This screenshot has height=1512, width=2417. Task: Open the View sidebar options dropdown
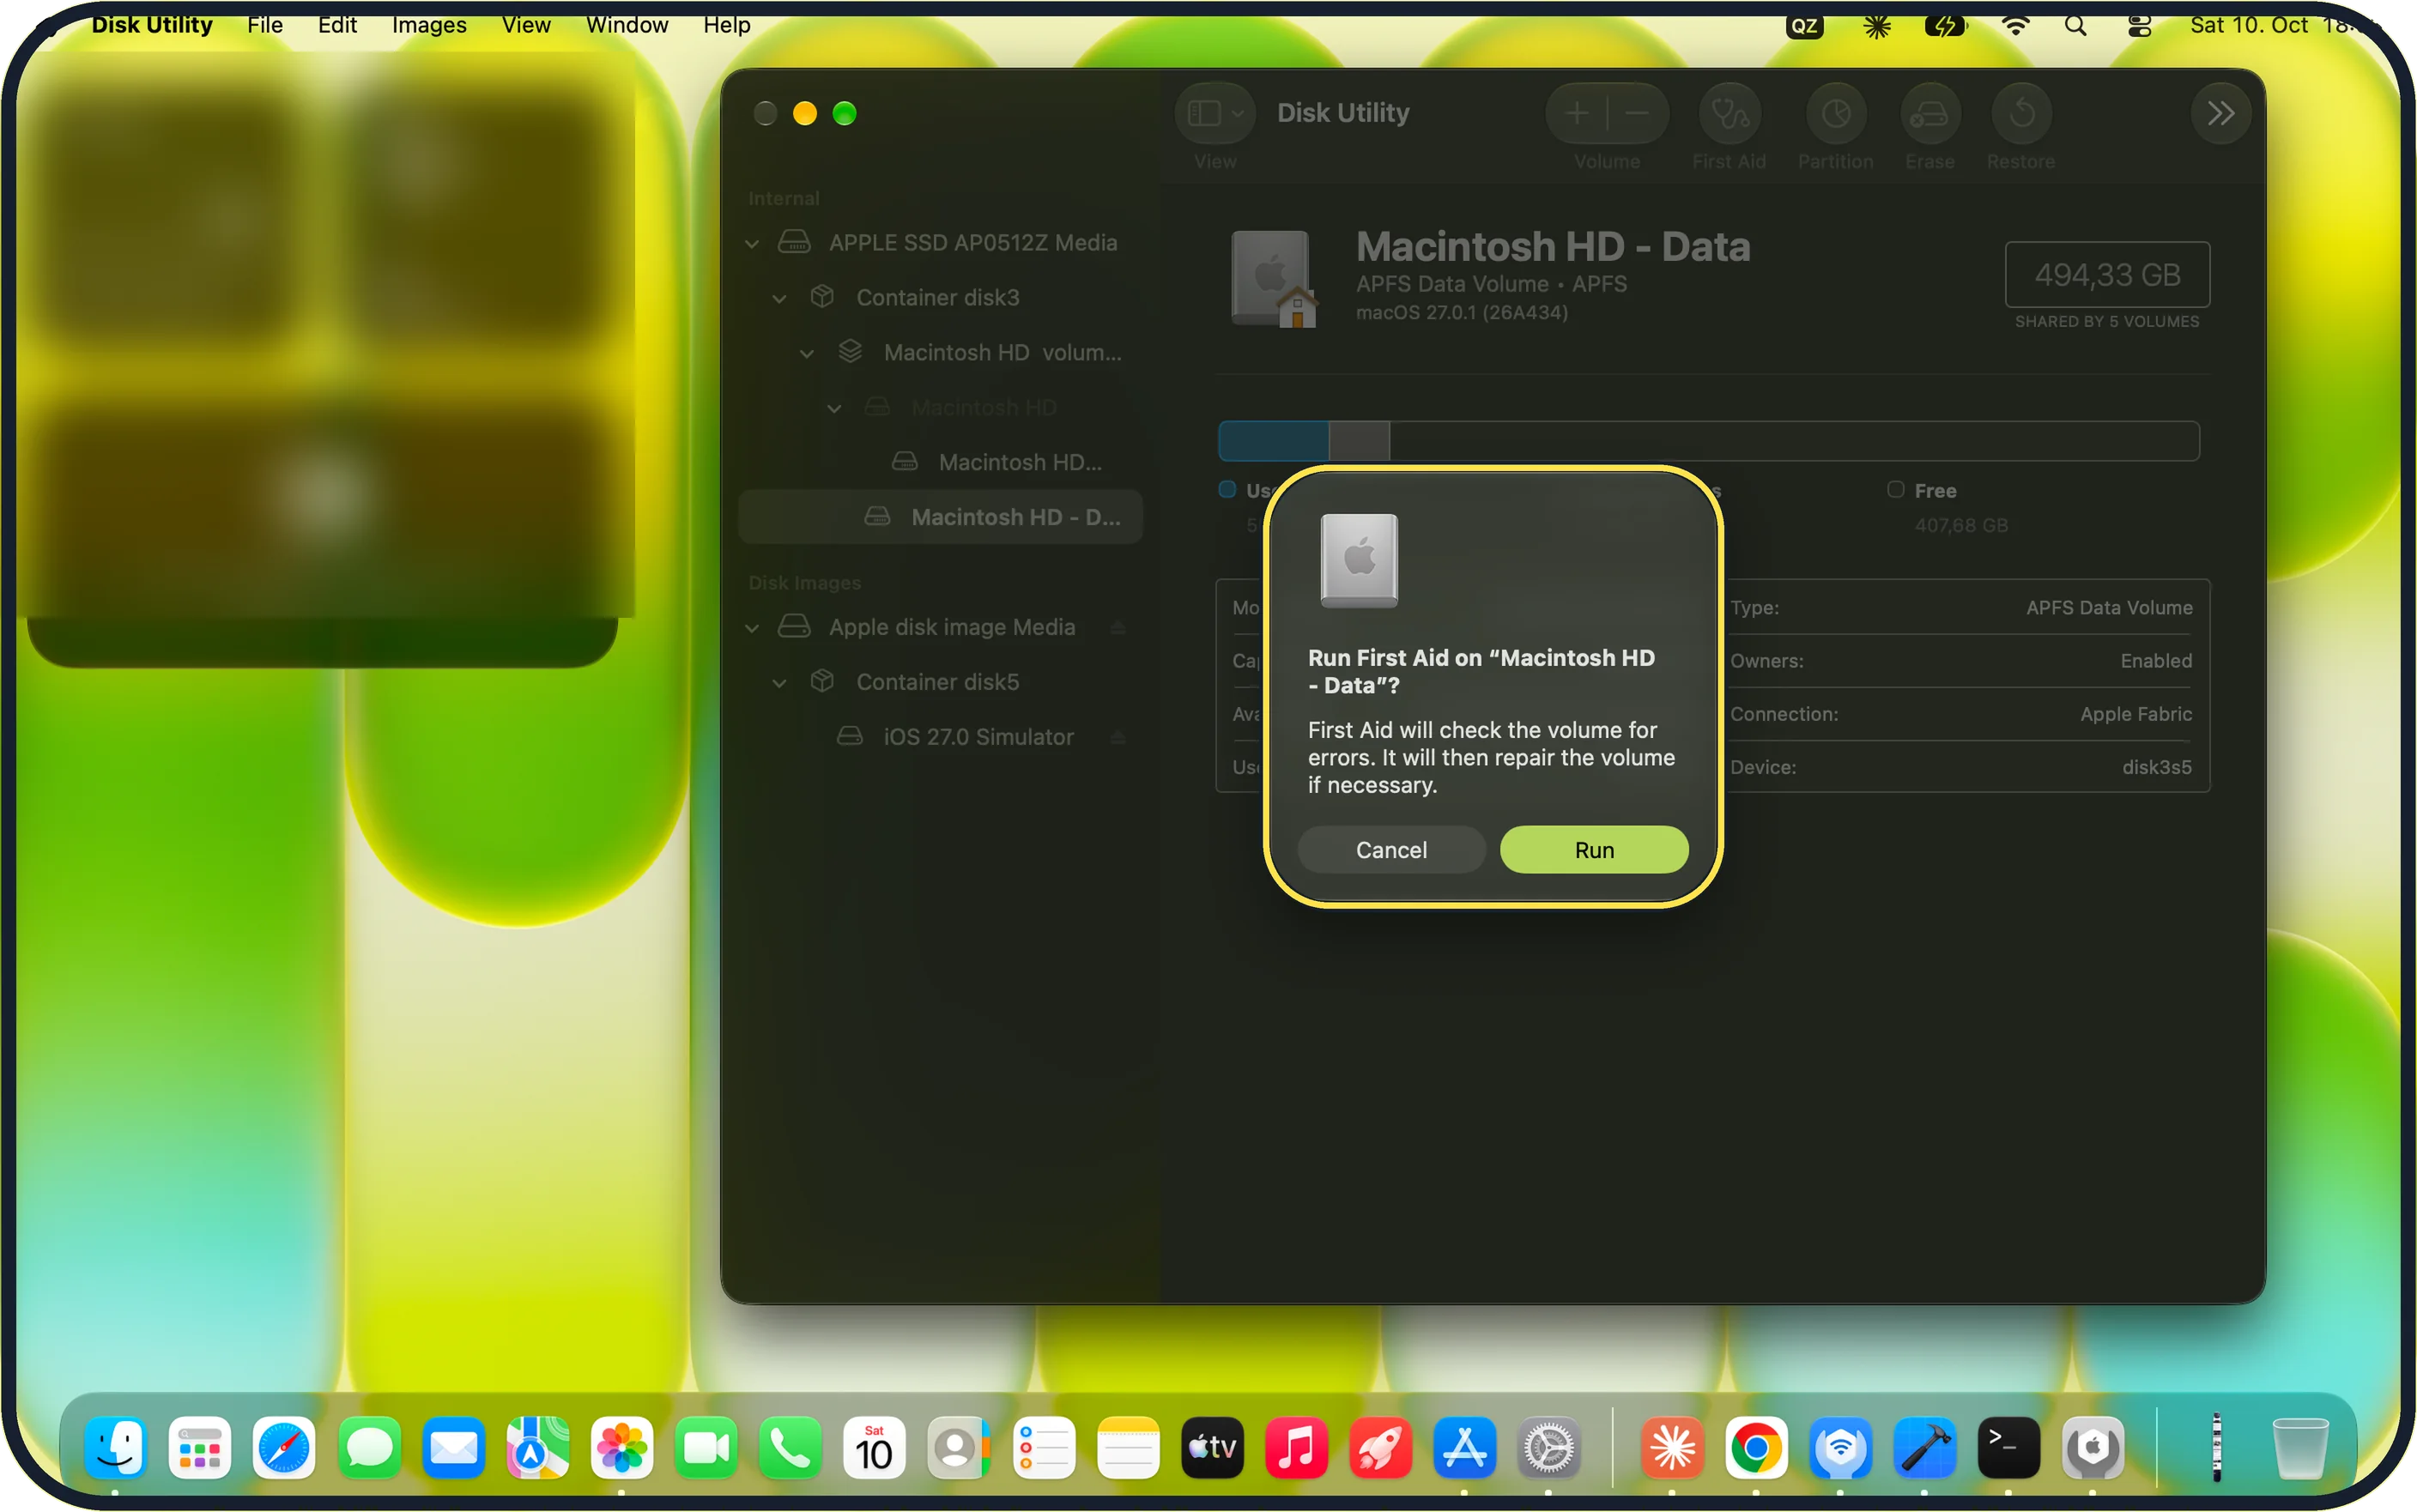click(x=1215, y=114)
